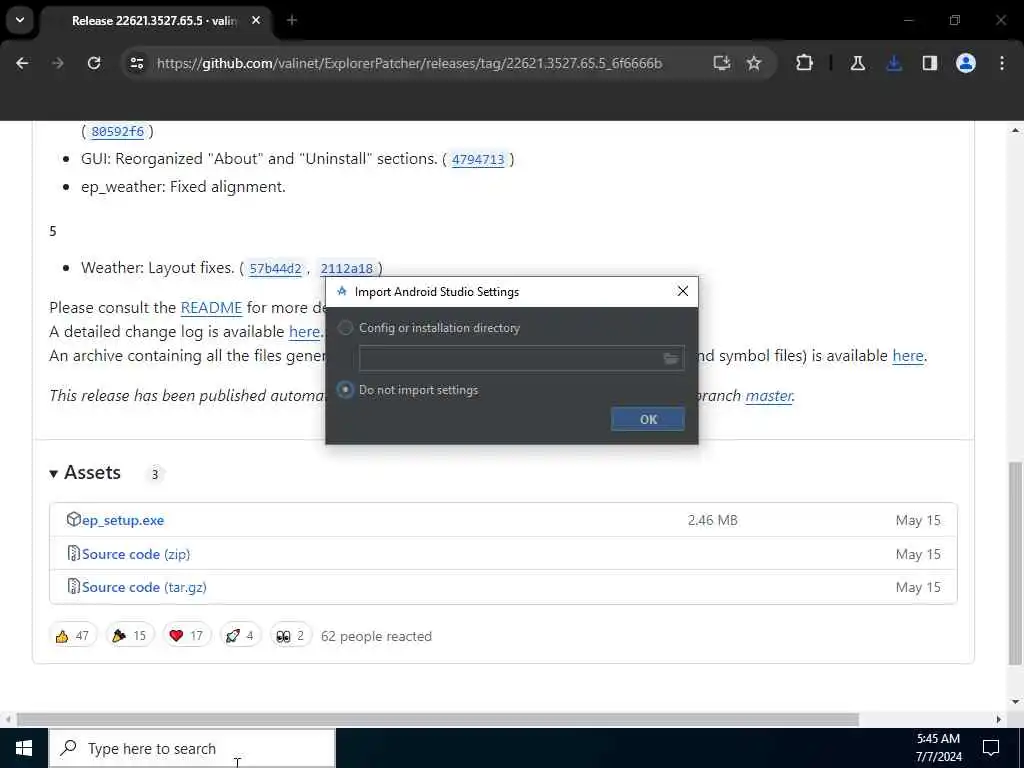Click the file icon for Source code (tar.gz)
The height and width of the screenshot is (768, 1024).
74,586
